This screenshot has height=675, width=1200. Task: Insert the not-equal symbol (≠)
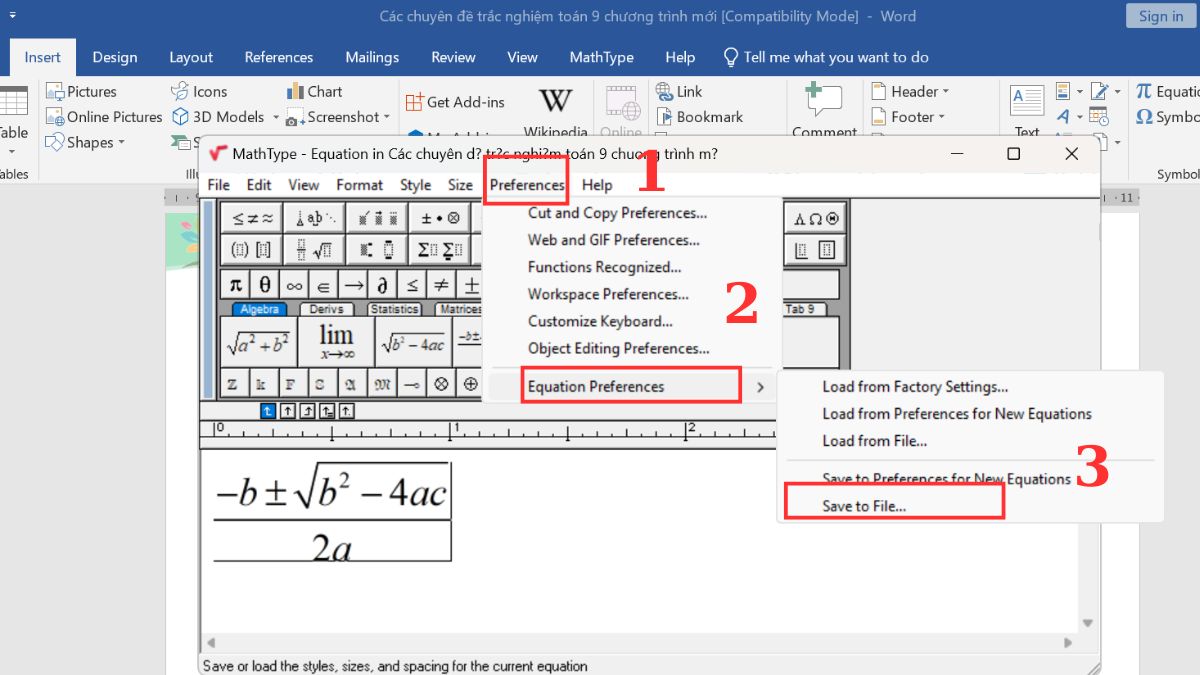[442, 284]
